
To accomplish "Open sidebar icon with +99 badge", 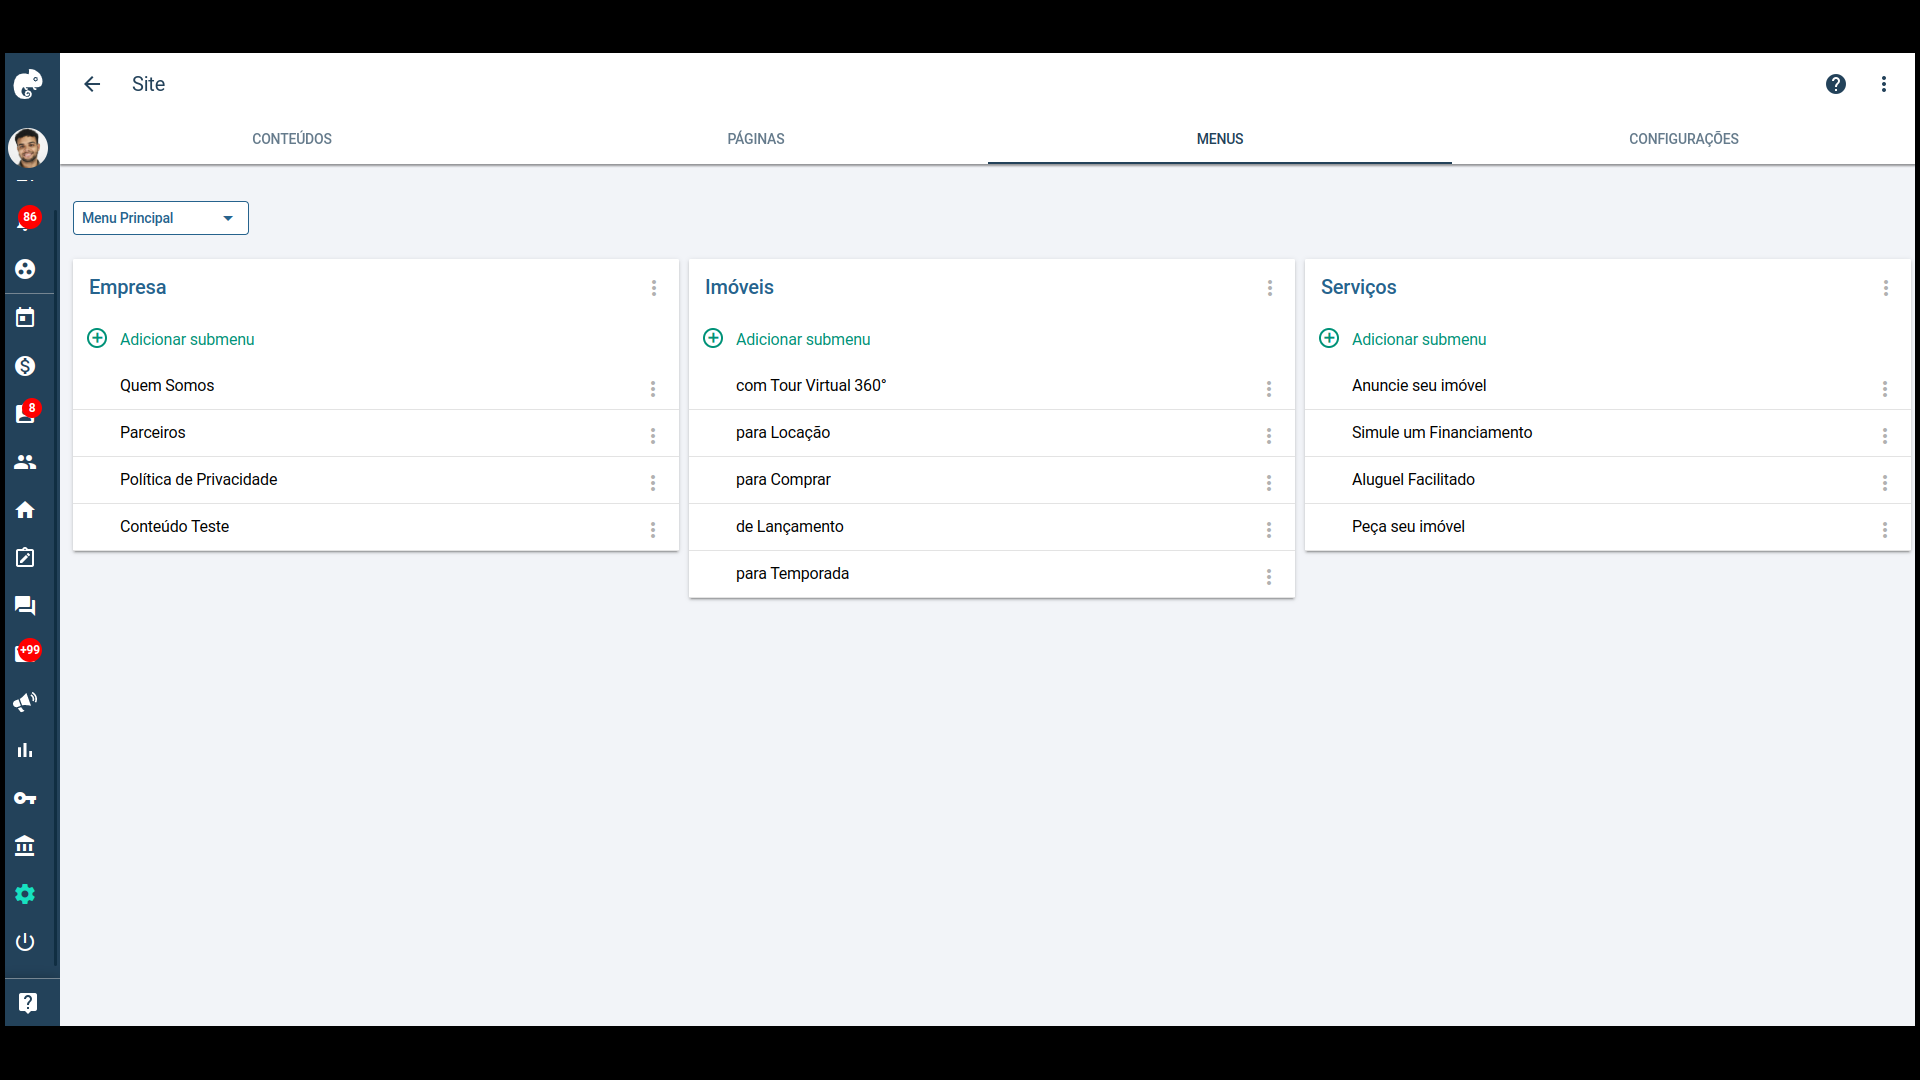I will (27, 652).
